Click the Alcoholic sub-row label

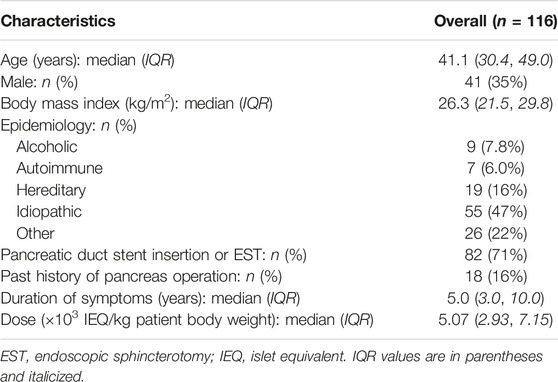coord(47,147)
